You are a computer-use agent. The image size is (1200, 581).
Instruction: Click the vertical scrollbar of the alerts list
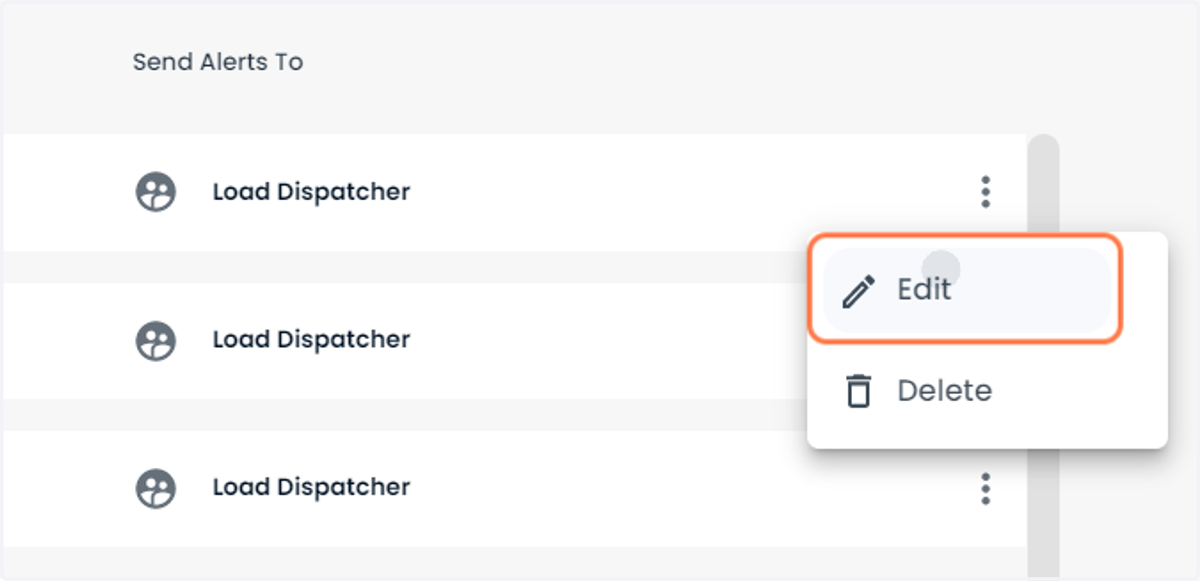(x=1043, y=356)
